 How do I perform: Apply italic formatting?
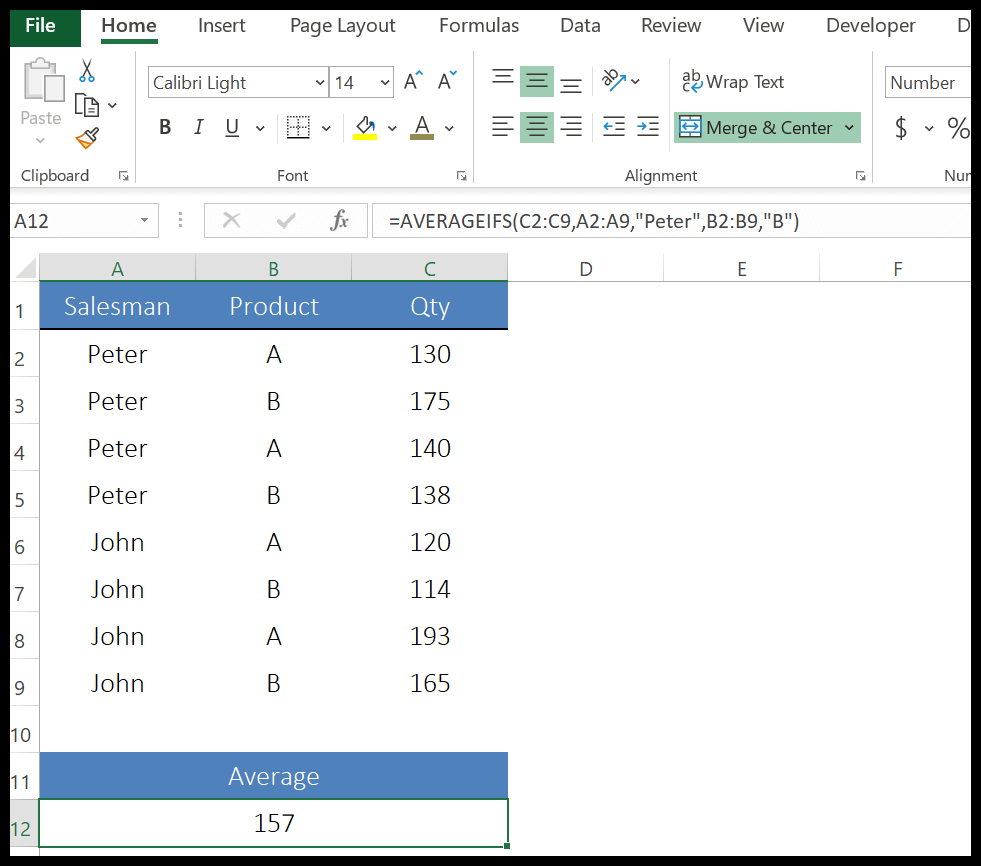[198, 127]
